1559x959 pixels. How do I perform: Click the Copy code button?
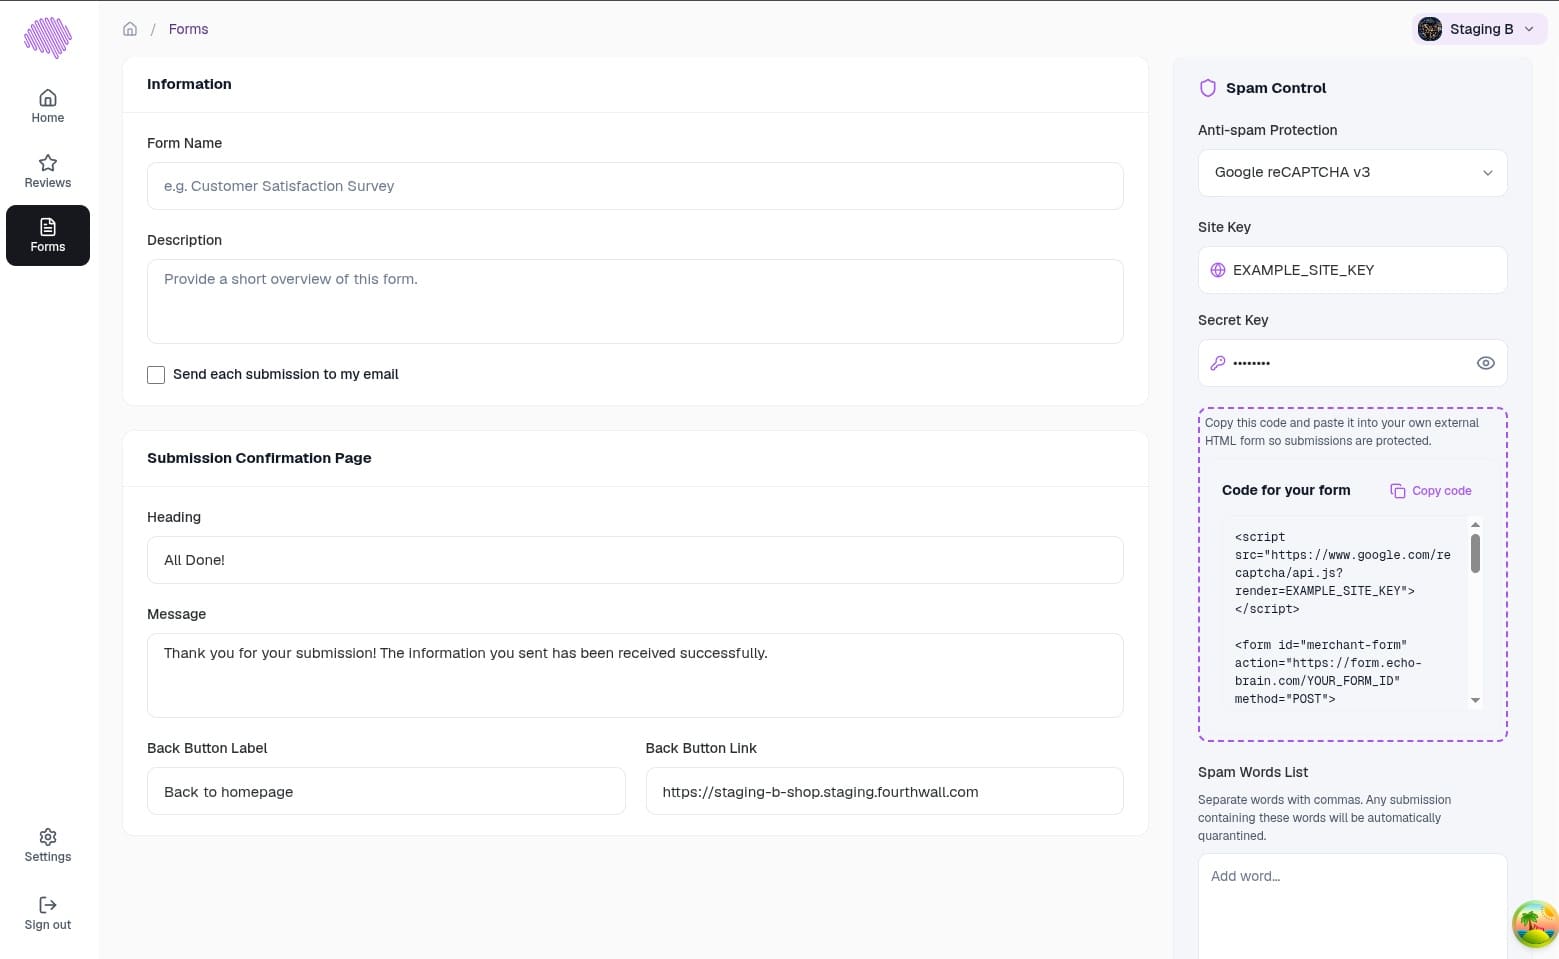click(x=1431, y=491)
